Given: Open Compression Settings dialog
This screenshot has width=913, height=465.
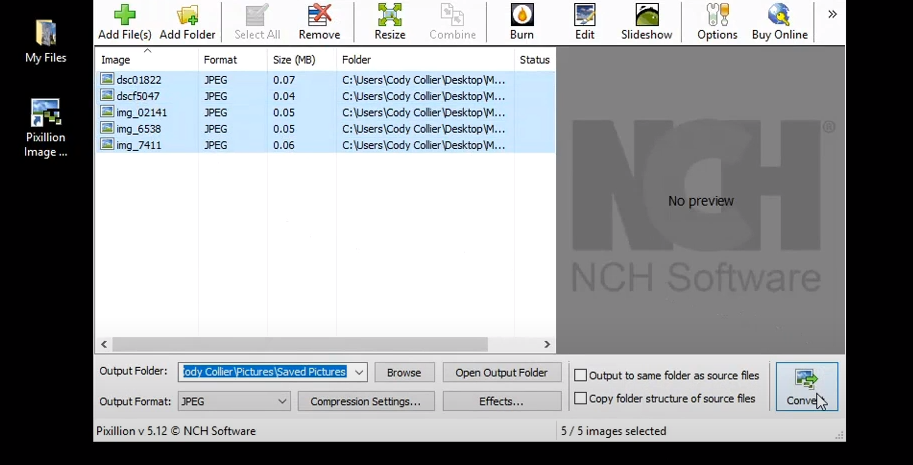Looking at the screenshot, I should (366, 401).
